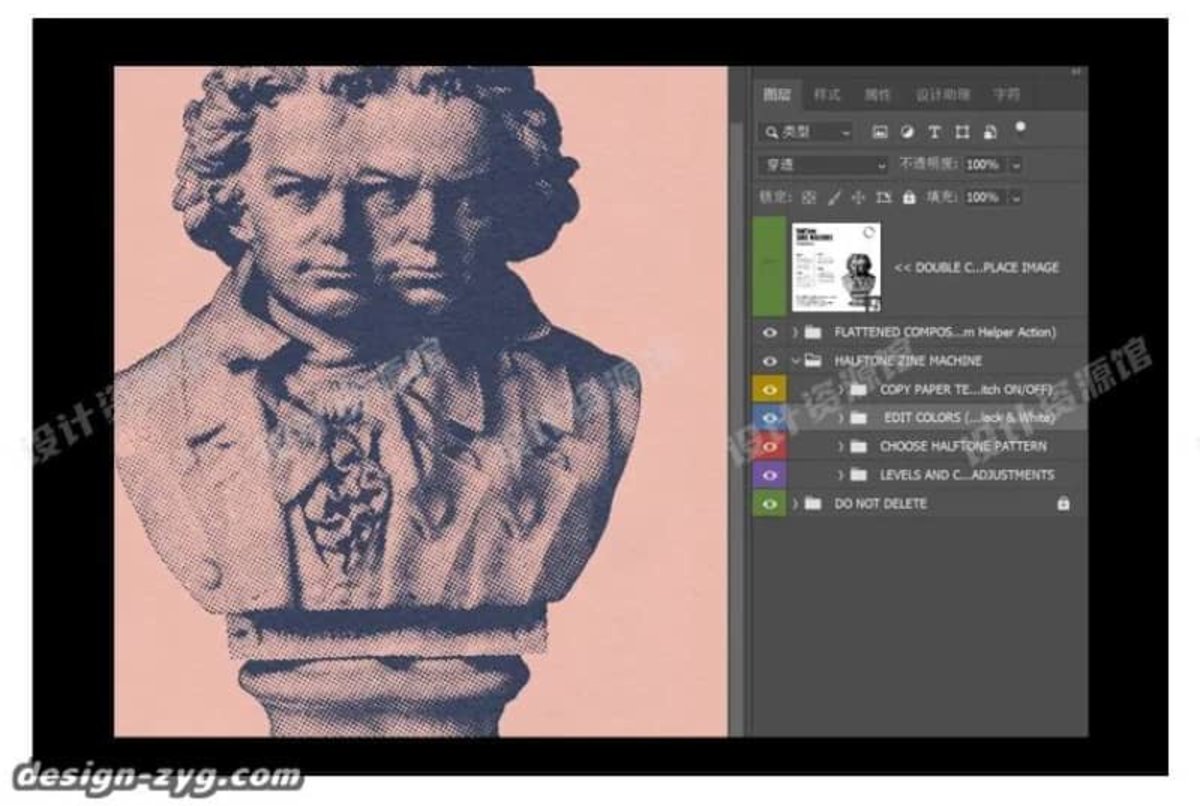The width and height of the screenshot is (1200, 806).
Task: Select the FLATTENED COMPOS...m Helper Action) layer name
Action: click(945, 332)
